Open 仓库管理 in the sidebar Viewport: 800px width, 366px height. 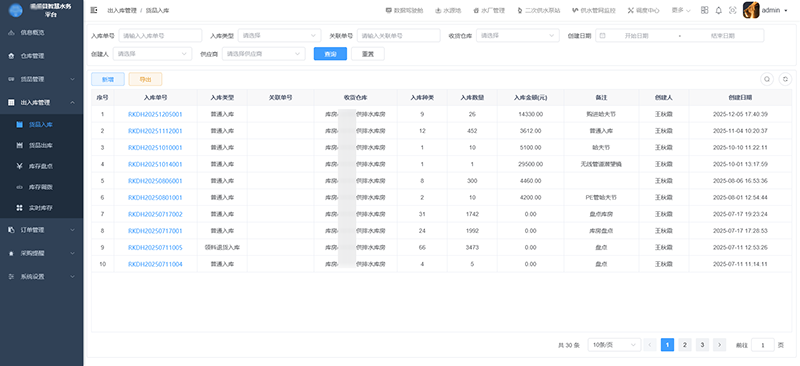coord(41,56)
